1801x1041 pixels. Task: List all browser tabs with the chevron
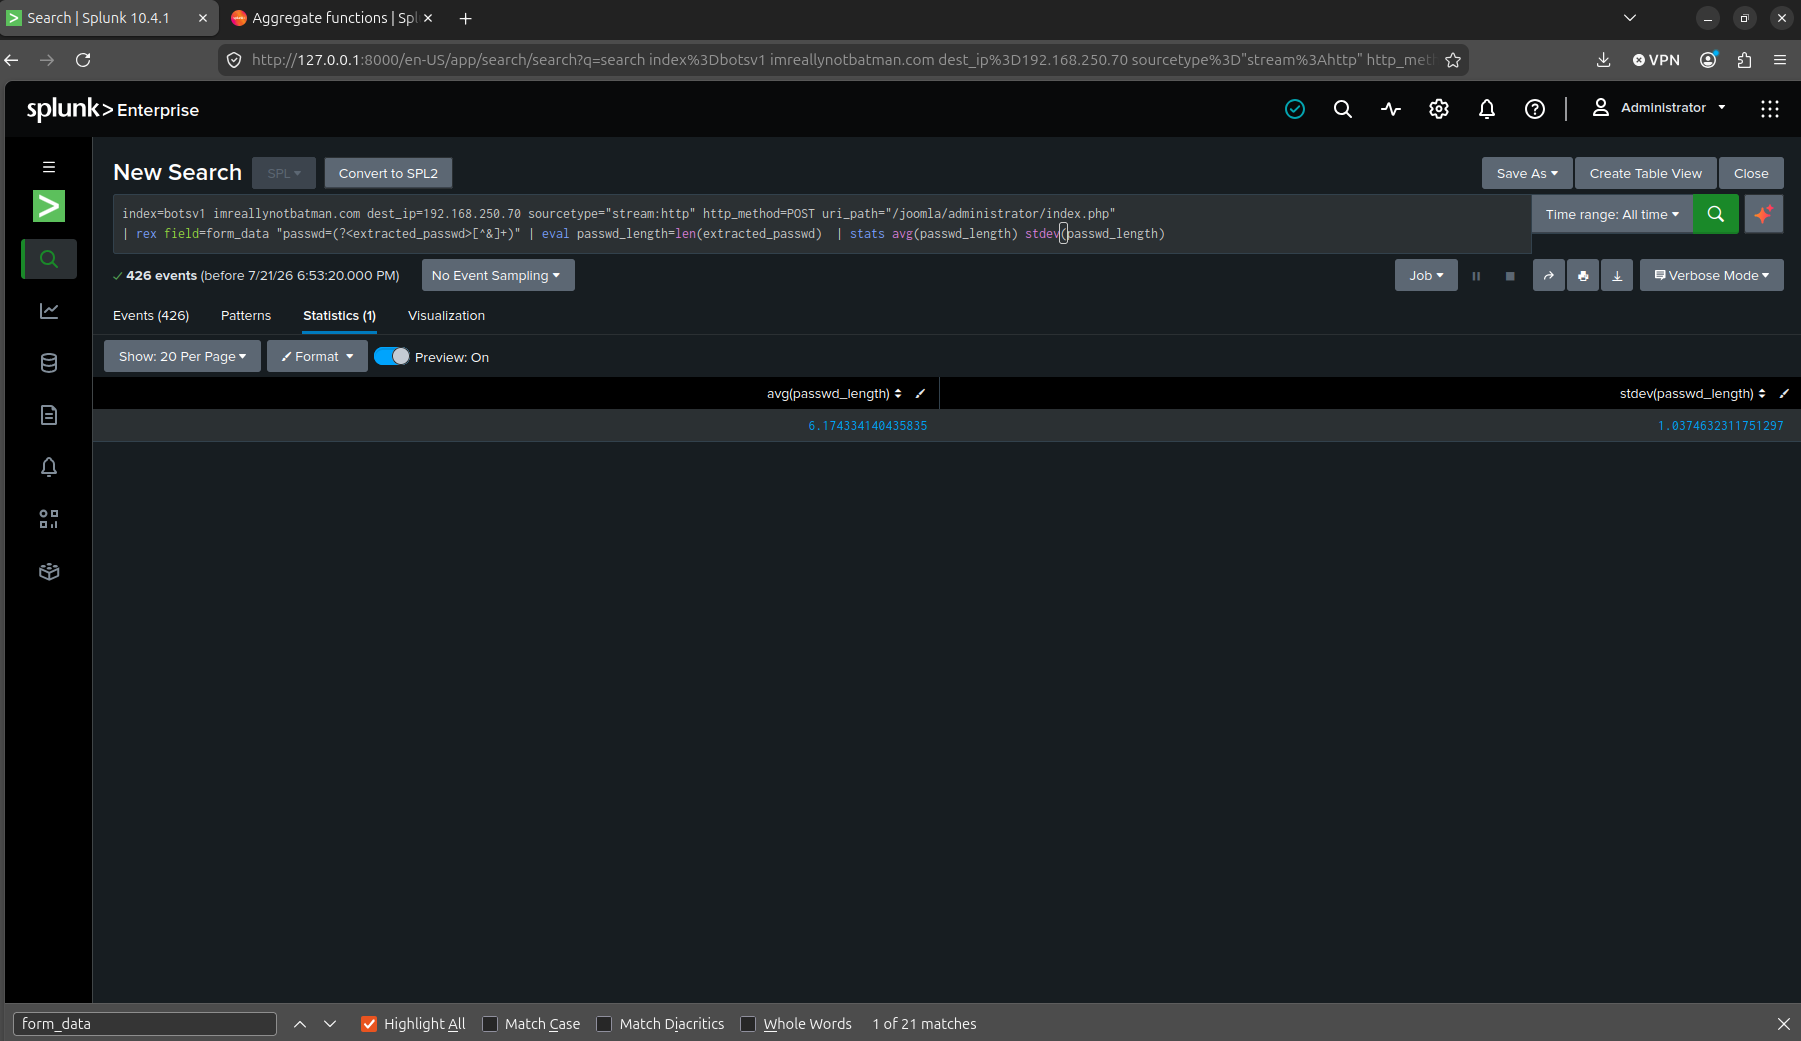coord(1630,18)
